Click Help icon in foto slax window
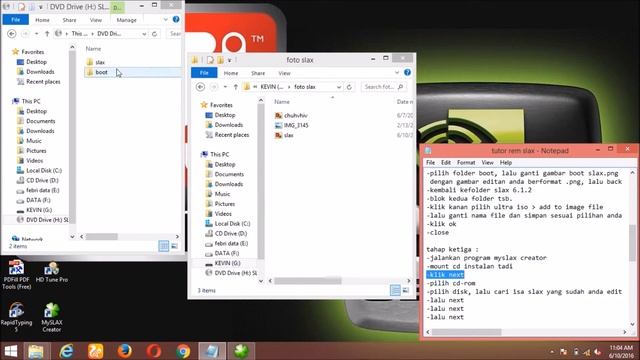 407,72
